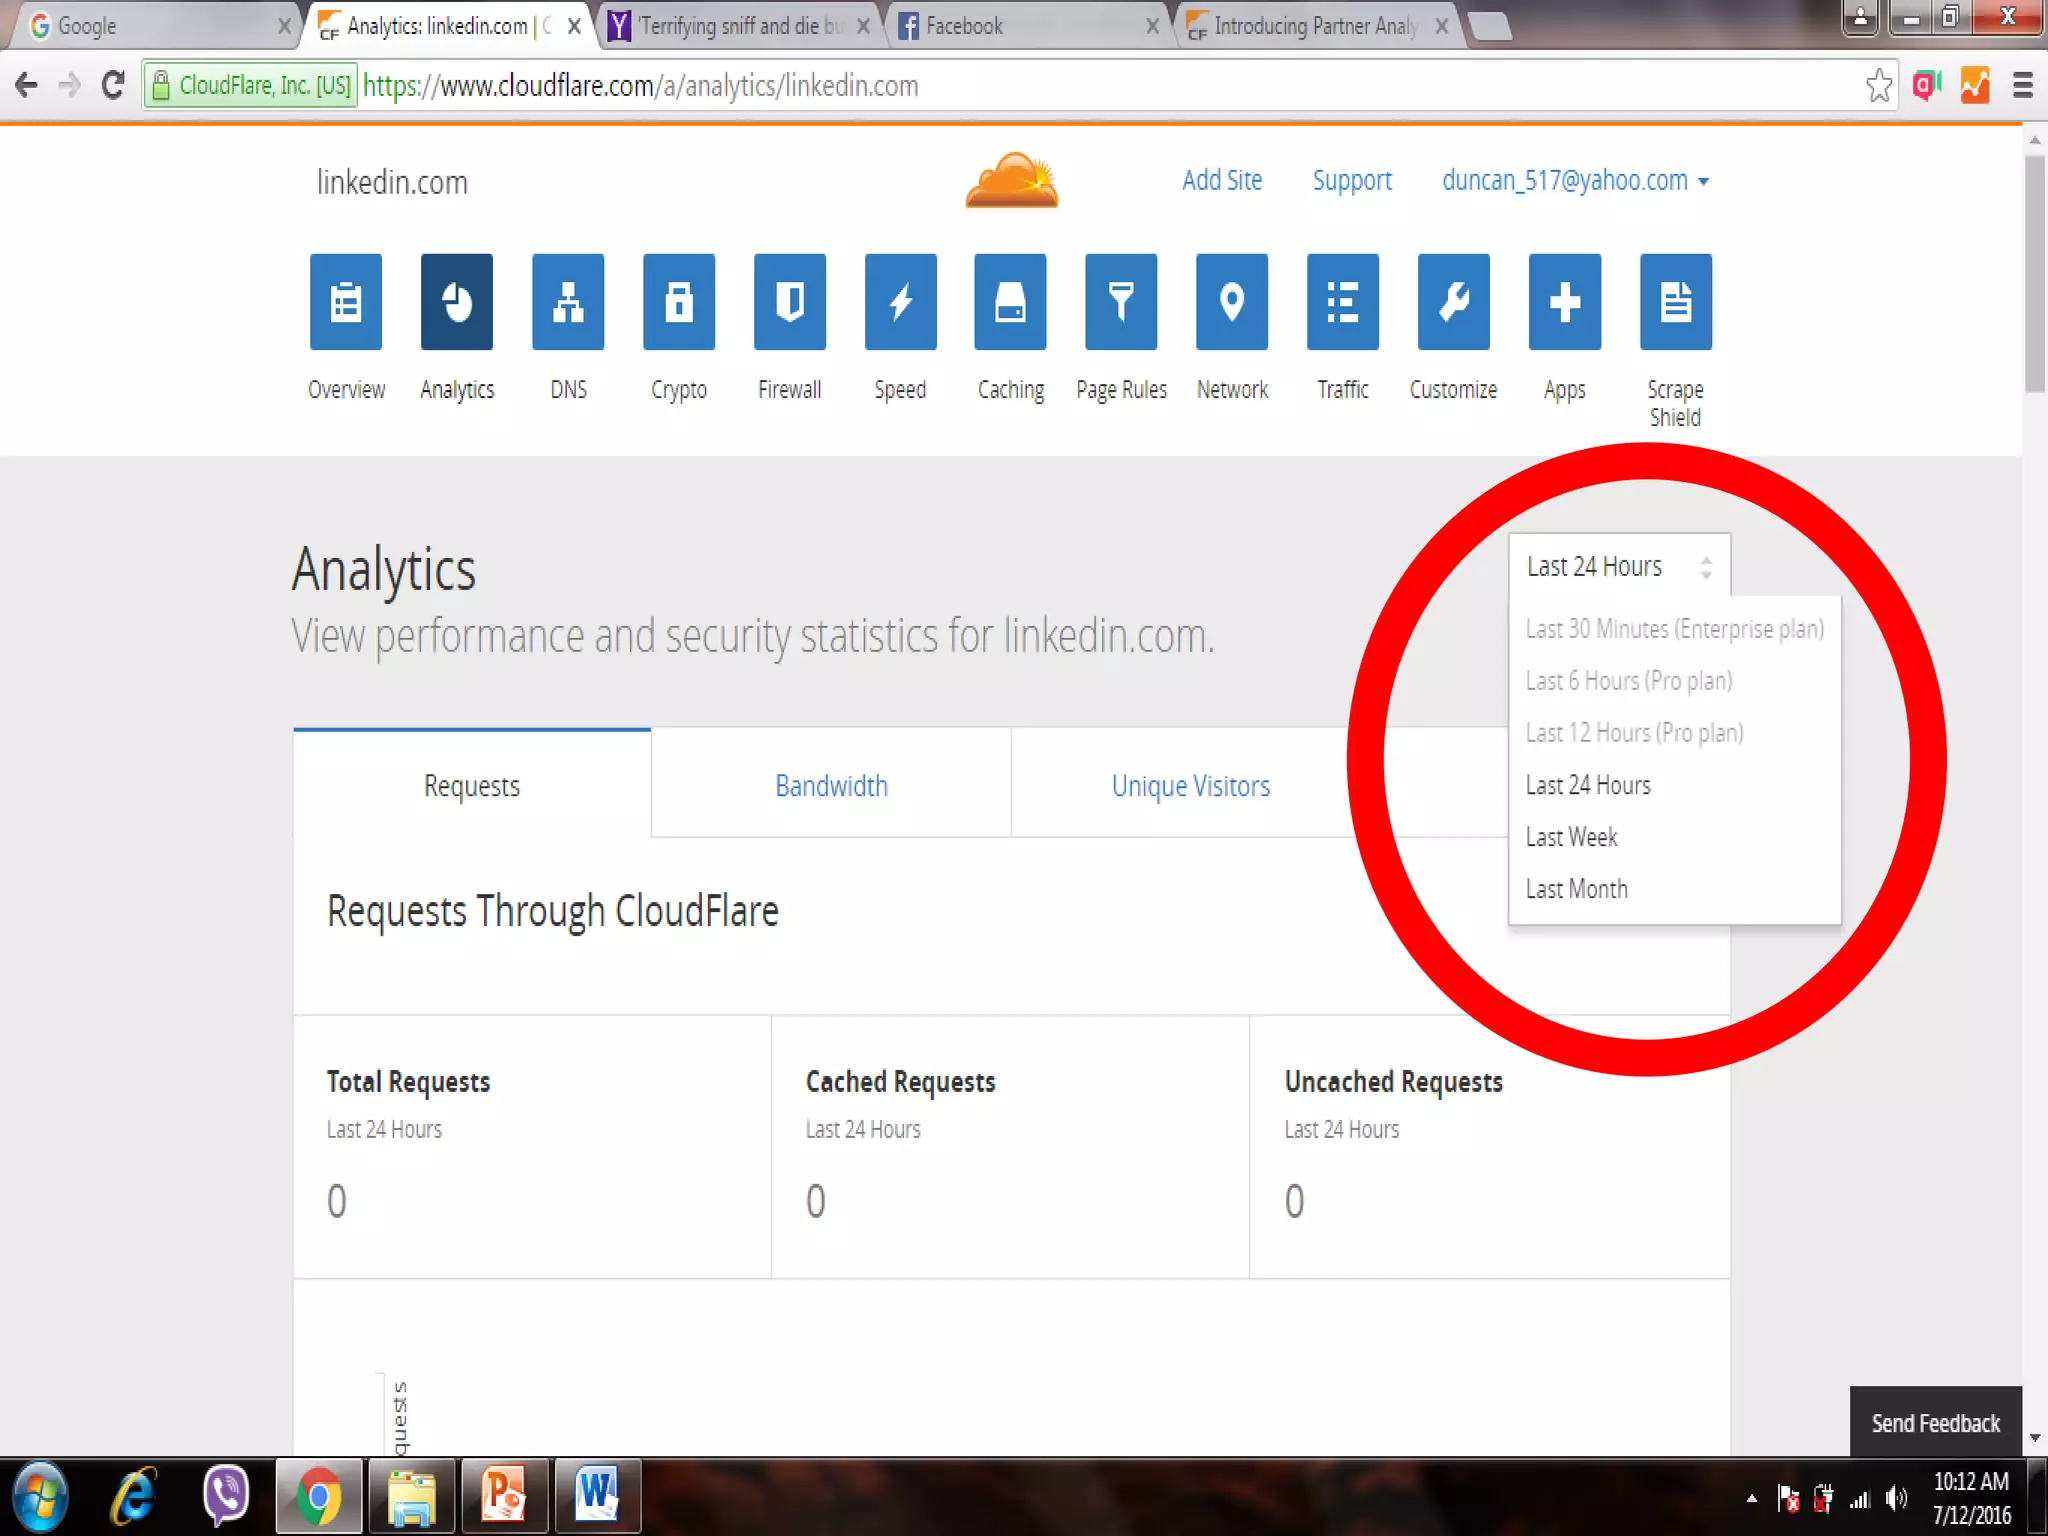Open the Scrape Shield document icon
Image resolution: width=2048 pixels, height=1536 pixels.
point(1675,302)
